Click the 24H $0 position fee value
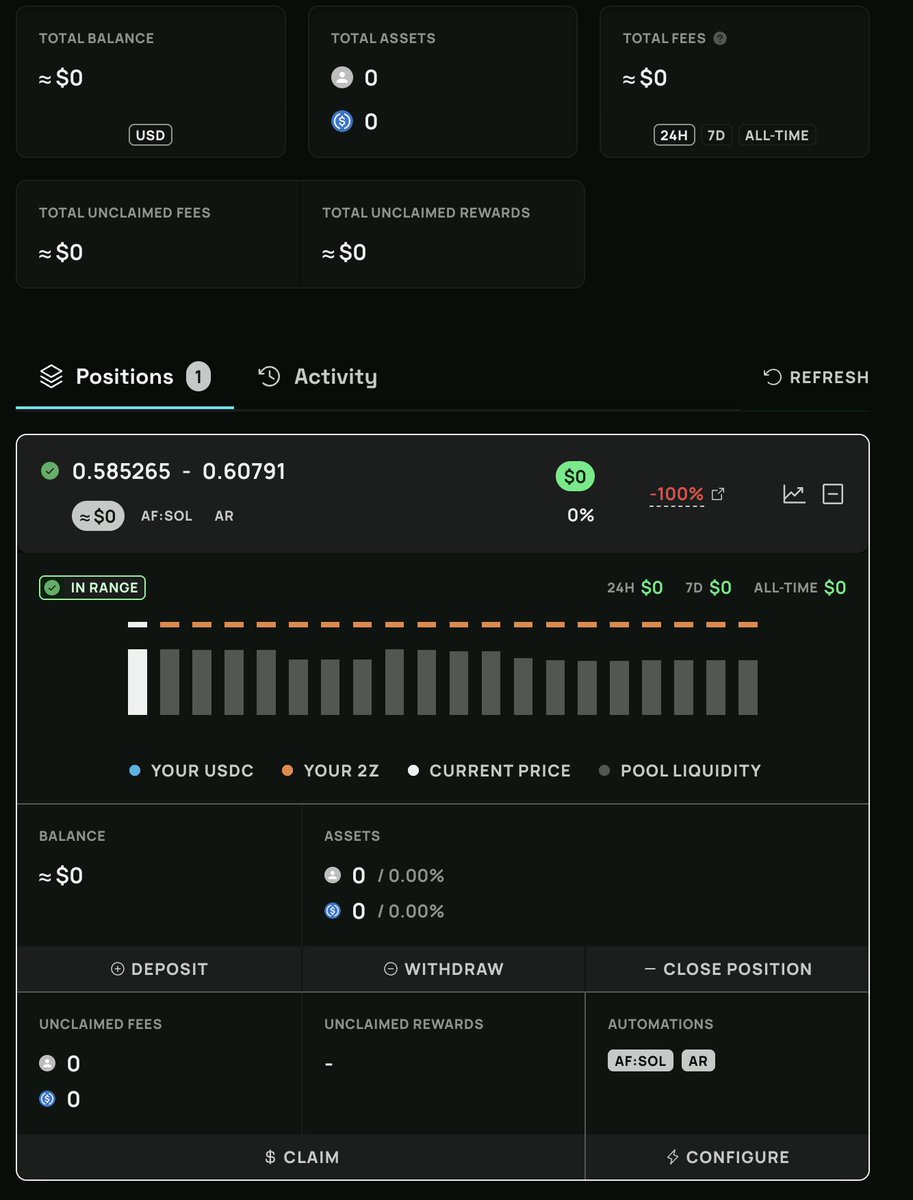Image resolution: width=913 pixels, height=1200 pixels. pyautogui.click(x=652, y=587)
